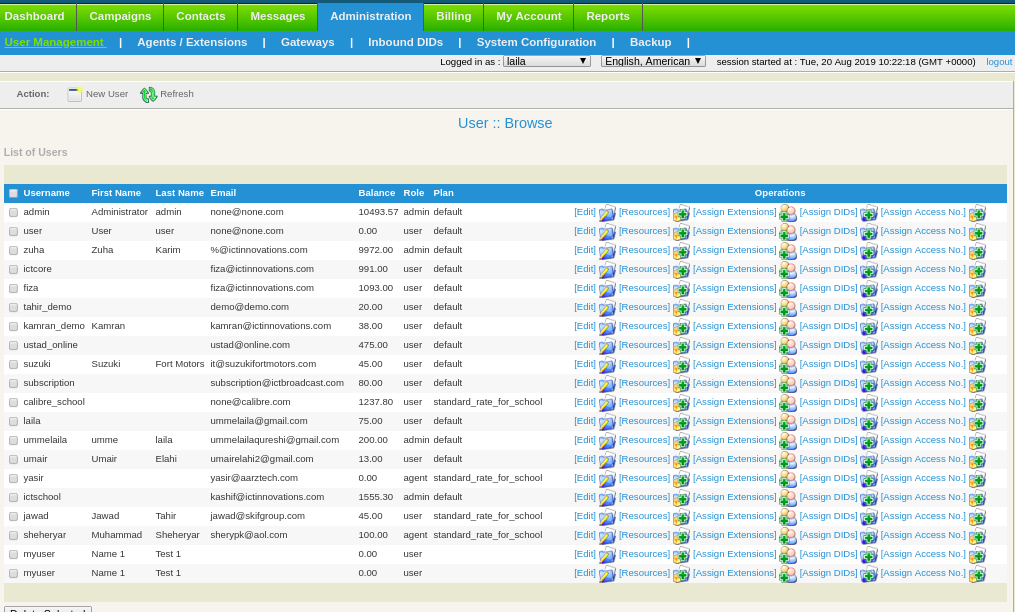Click the pencil edit icon in zuha row

point(607,251)
